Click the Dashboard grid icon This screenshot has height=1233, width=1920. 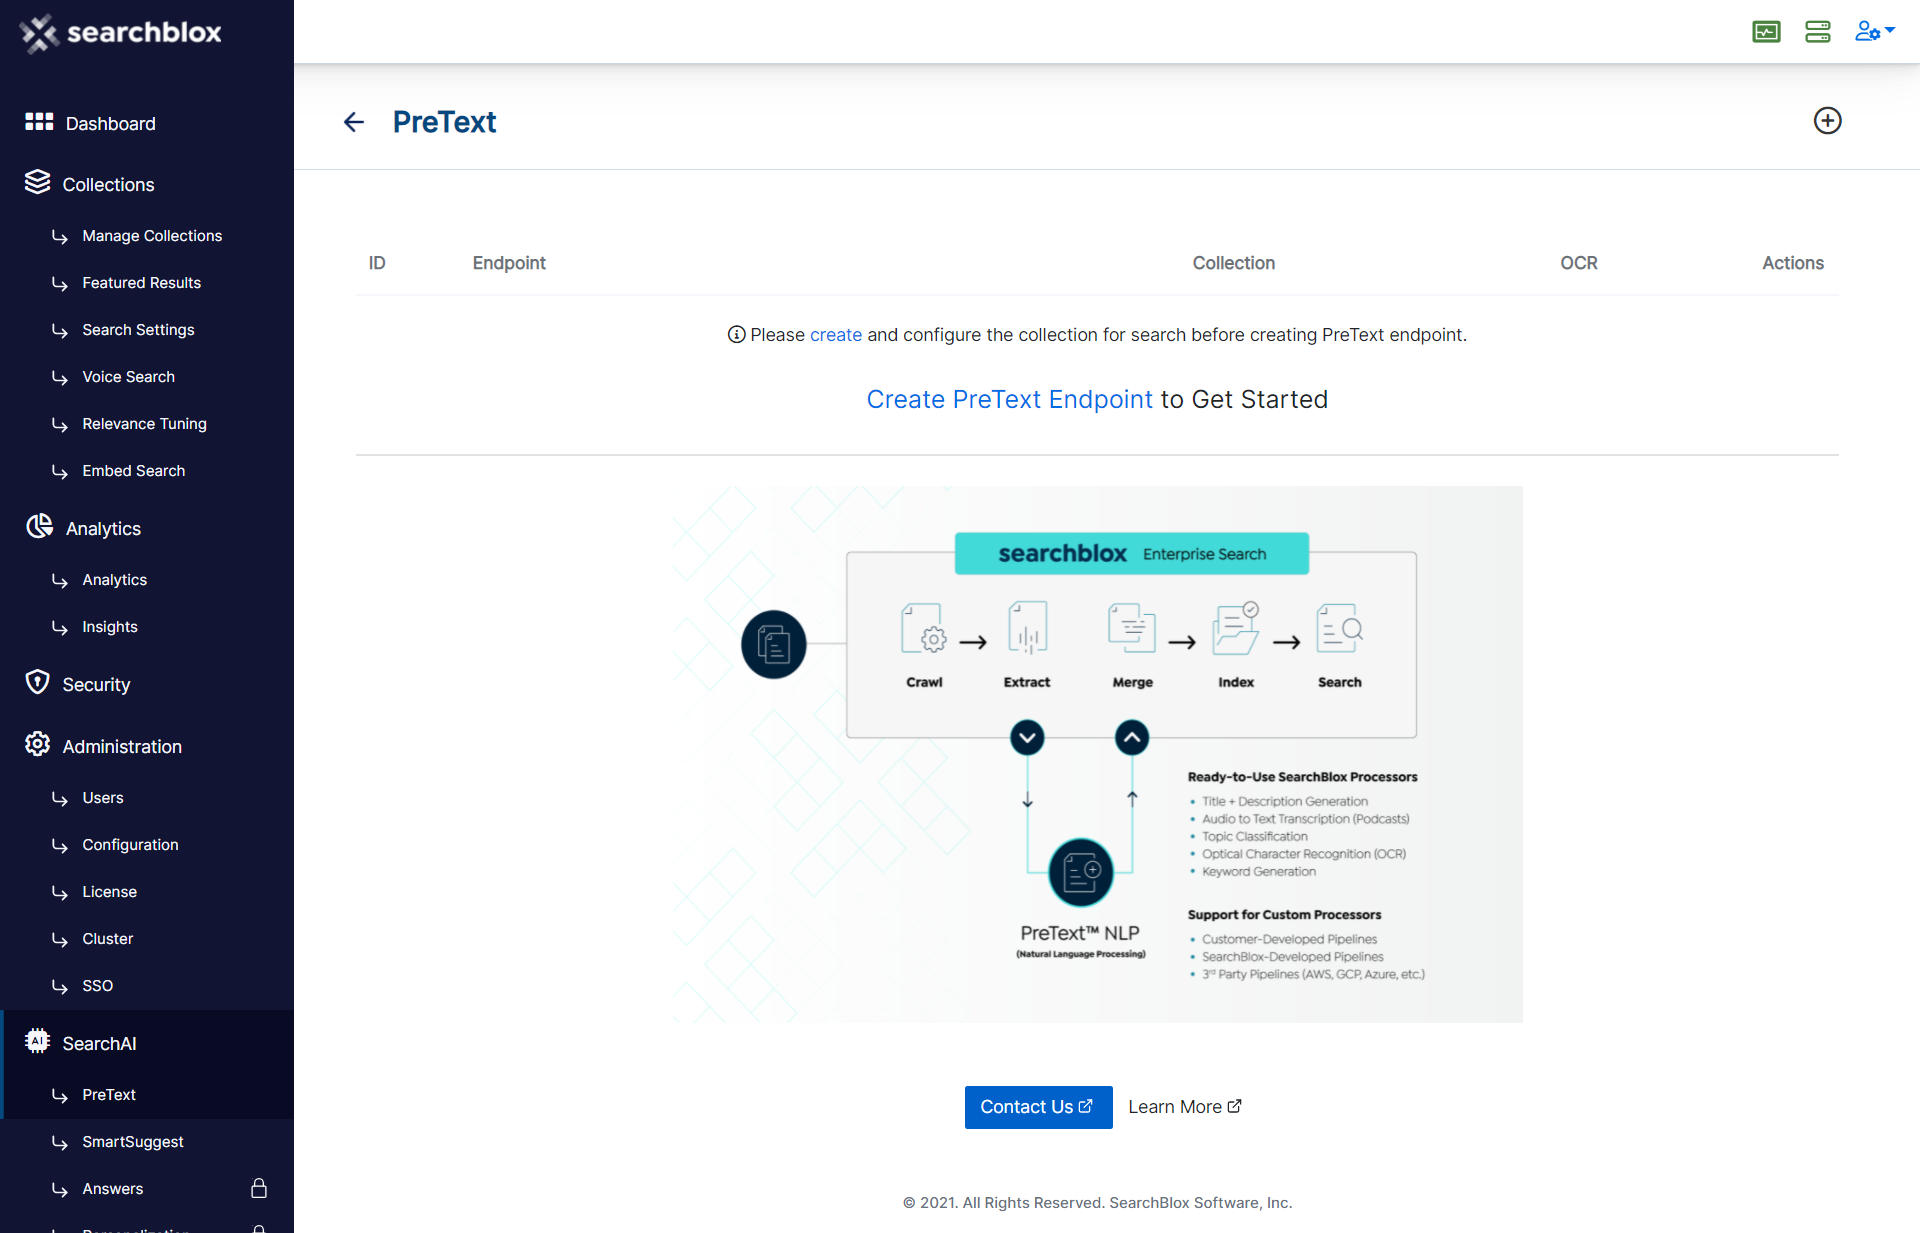point(39,122)
